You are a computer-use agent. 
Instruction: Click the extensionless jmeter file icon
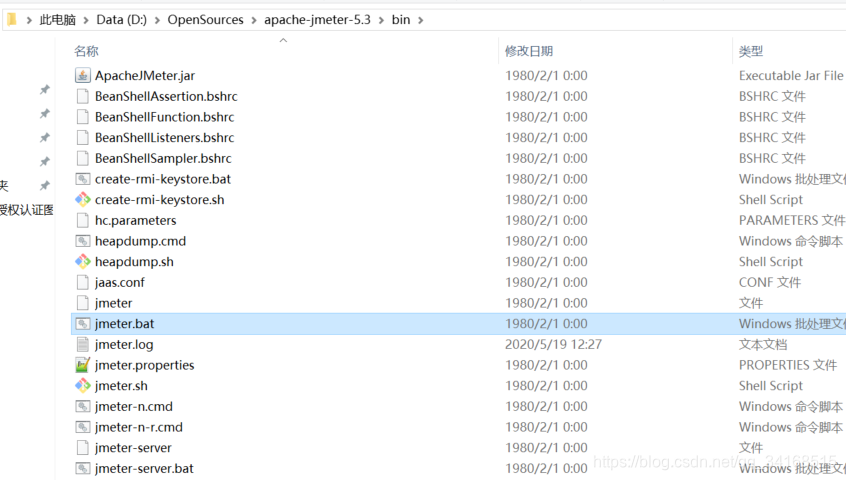(x=83, y=303)
